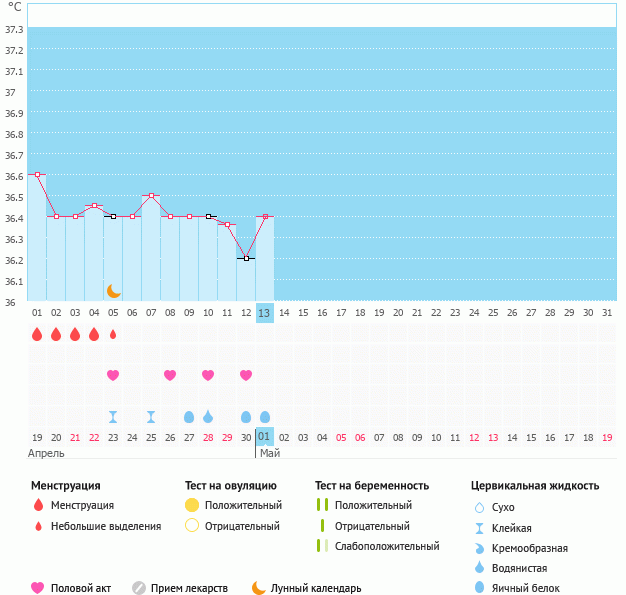Viewport: 626px width, 595px height.
Task: Select the 36.5 temperature peak on day 07
Action: point(151,195)
